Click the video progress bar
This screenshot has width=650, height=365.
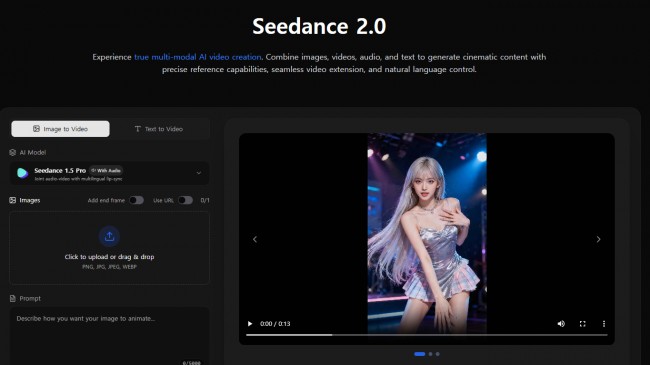[427, 335]
